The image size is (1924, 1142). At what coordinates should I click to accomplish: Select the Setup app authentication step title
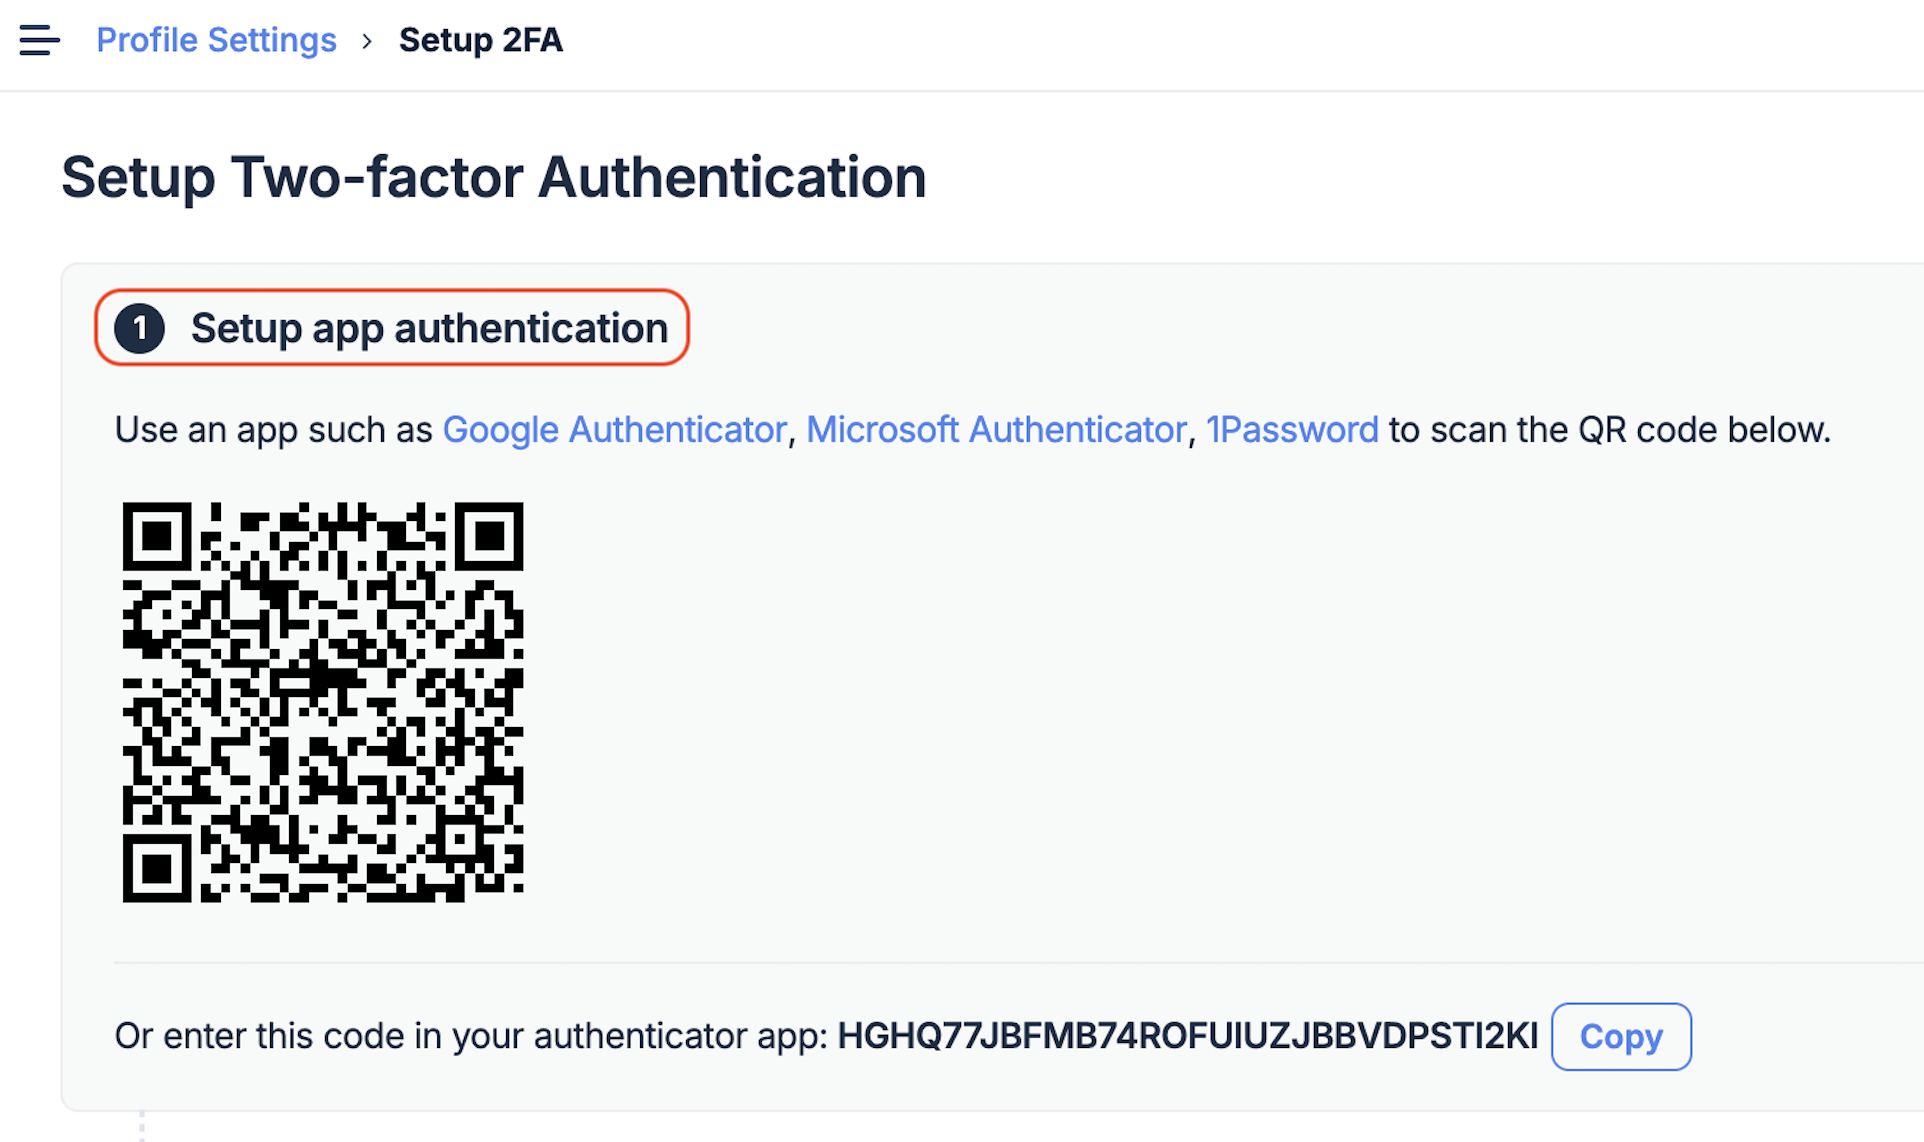(429, 328)
